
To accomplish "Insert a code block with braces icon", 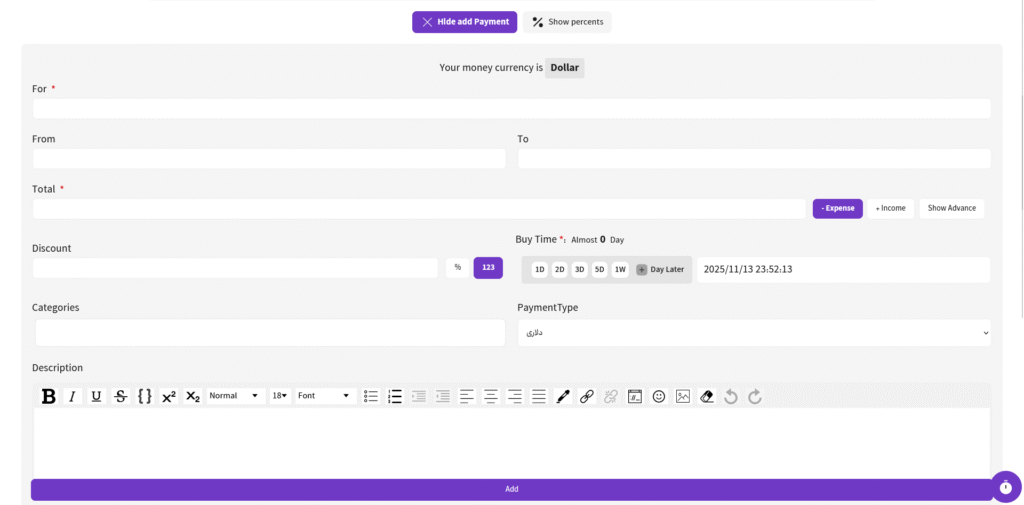I will point(145,396).
